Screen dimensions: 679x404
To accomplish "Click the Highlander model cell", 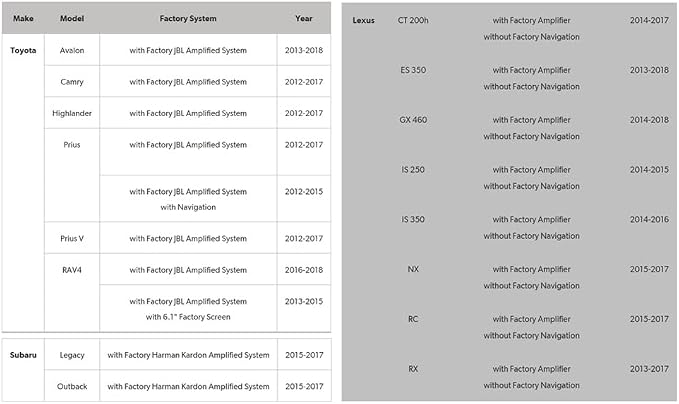I will [72, 113].
